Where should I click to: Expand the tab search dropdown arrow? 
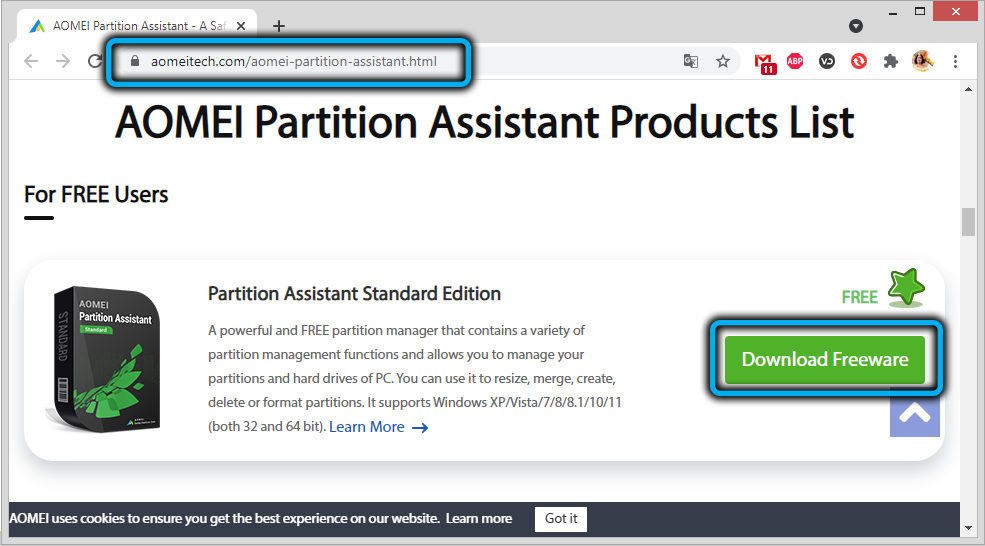(856, 26)
